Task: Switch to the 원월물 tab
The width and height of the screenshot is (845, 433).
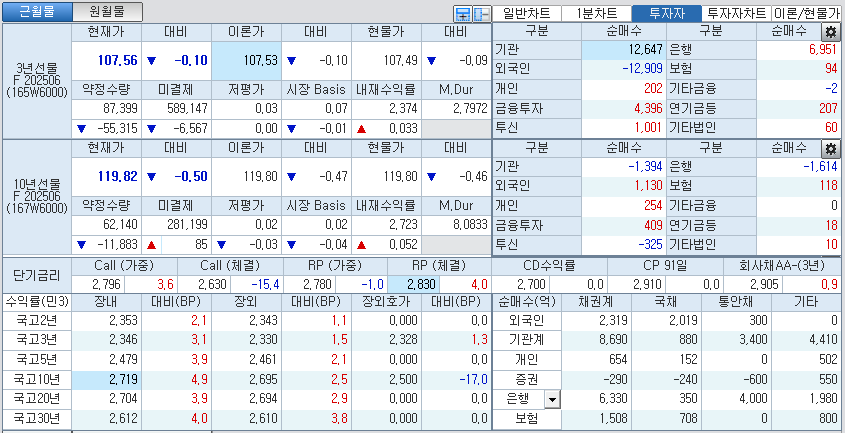Action: click(107, 12)
